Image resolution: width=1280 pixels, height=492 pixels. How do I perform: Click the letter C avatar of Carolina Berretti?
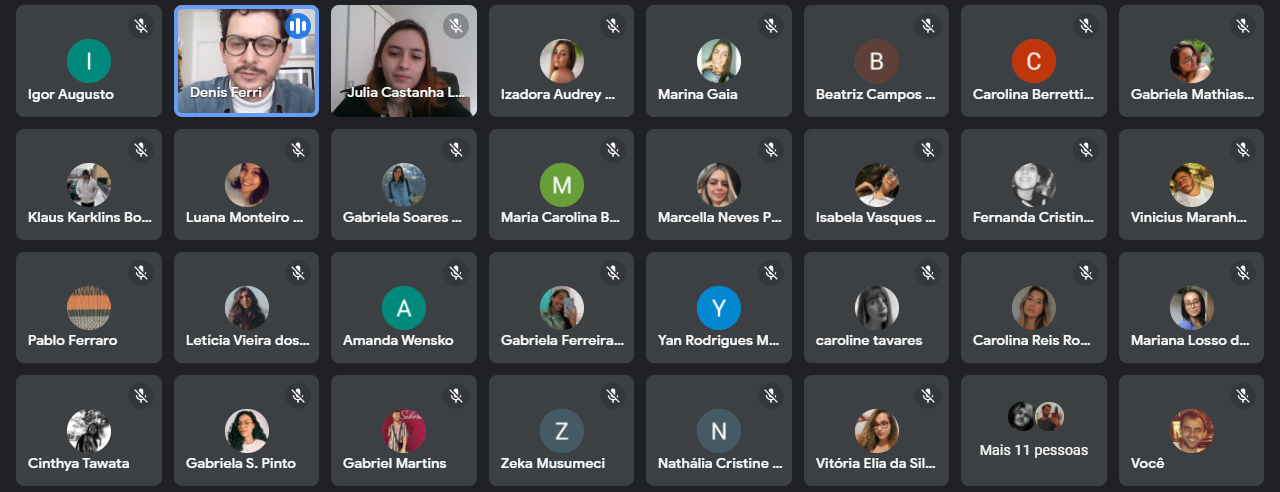pos(1034,61)
